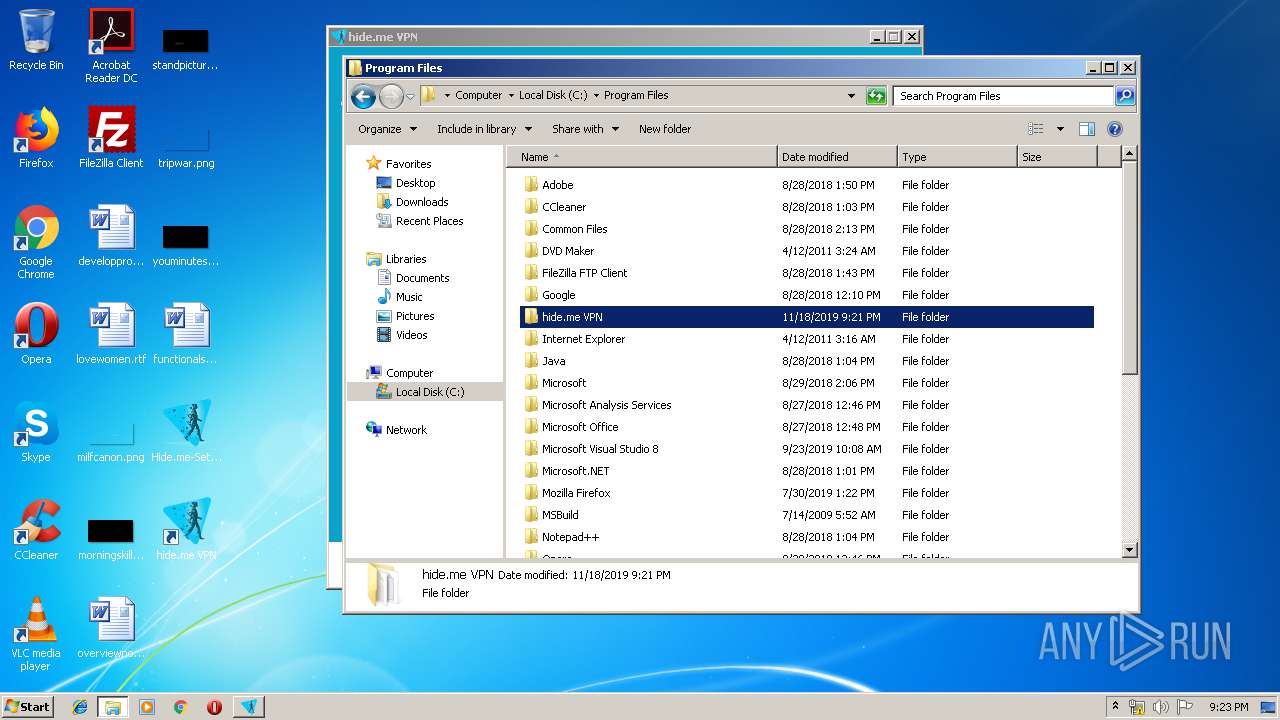This screenshot has width=1280, height=720.
Task: Select lovewomen.rtf document on desktop
Action: pyautogui.click(x=111, y=334)
